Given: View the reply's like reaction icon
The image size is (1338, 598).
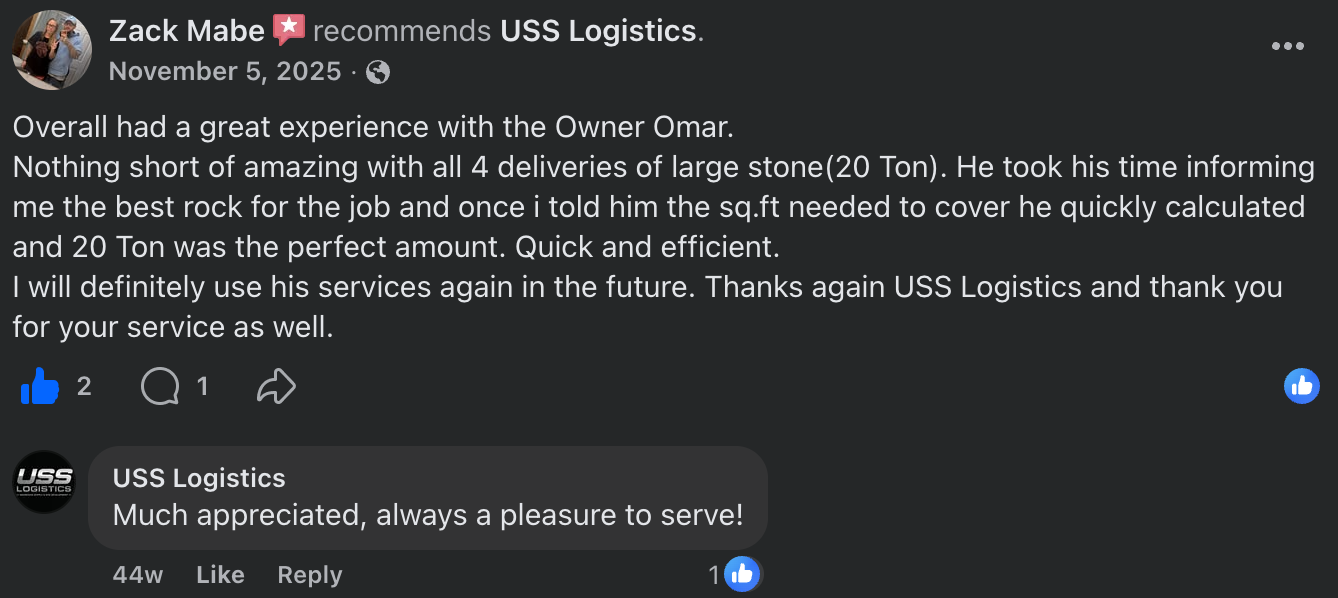Looking at the screenshot, I should 741,574.
